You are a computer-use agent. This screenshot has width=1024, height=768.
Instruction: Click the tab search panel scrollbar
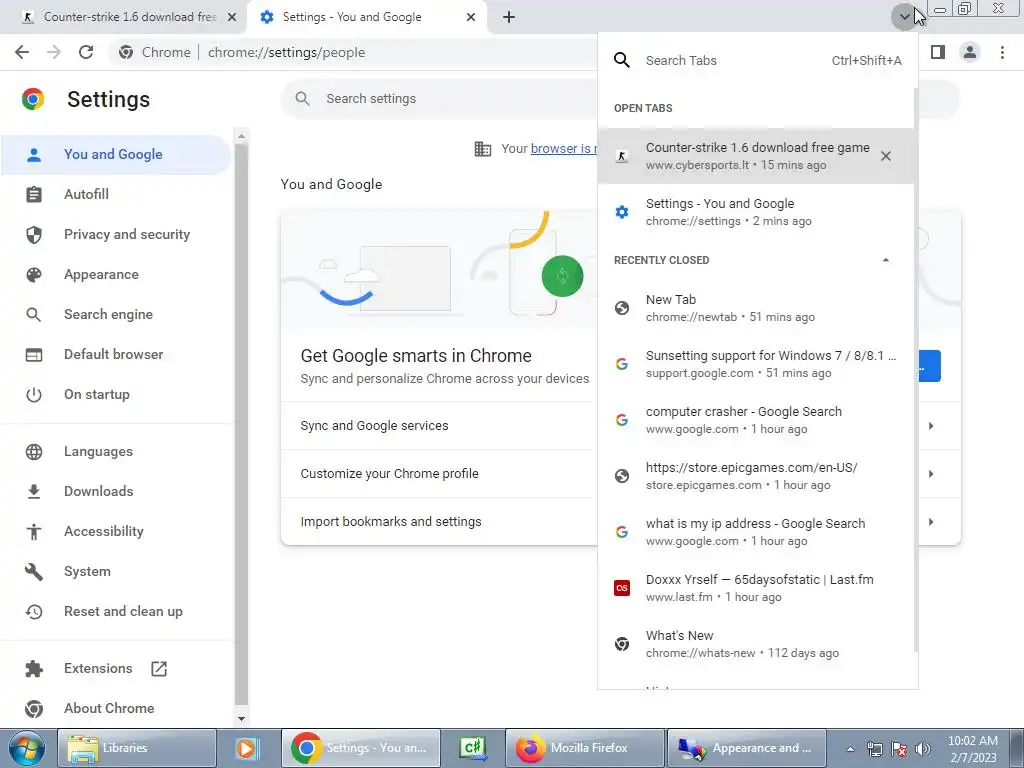(x=916, y=370)
